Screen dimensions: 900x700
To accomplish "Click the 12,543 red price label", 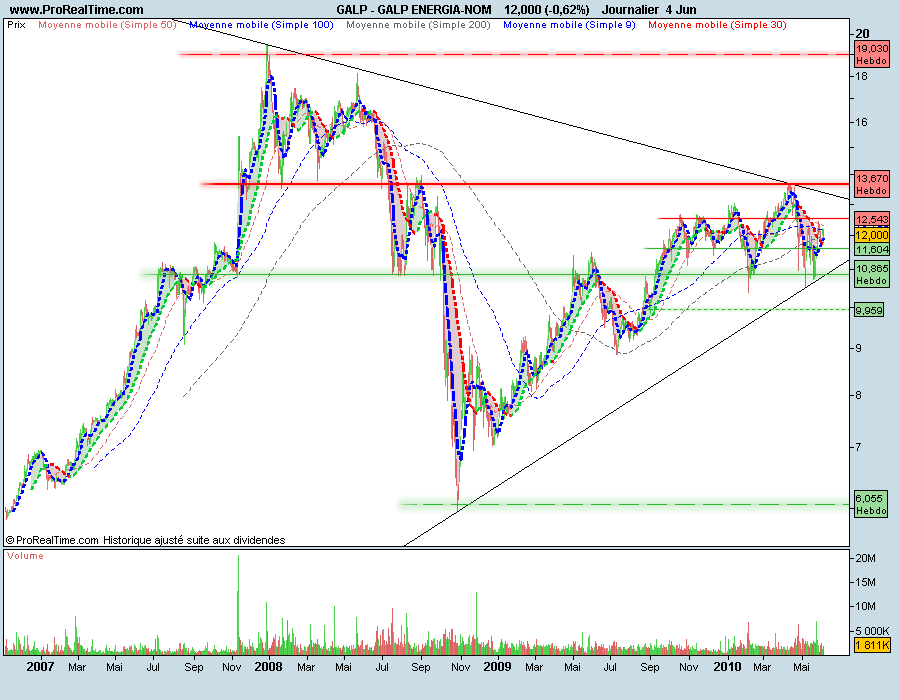I will coord(872,219).
